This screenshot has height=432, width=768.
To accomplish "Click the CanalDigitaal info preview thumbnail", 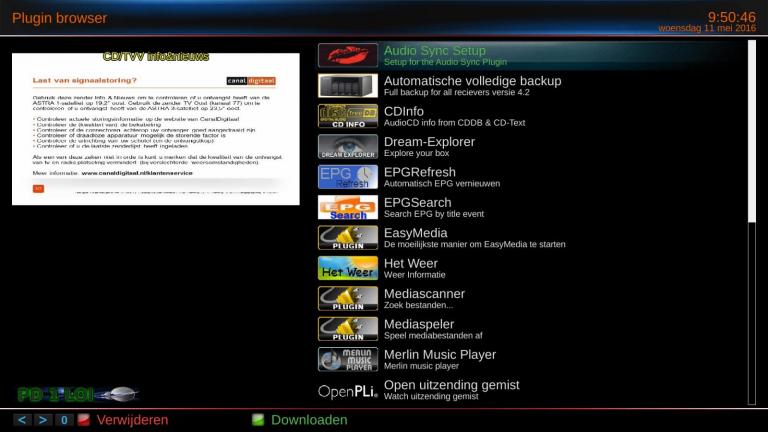I will (155, 128).
